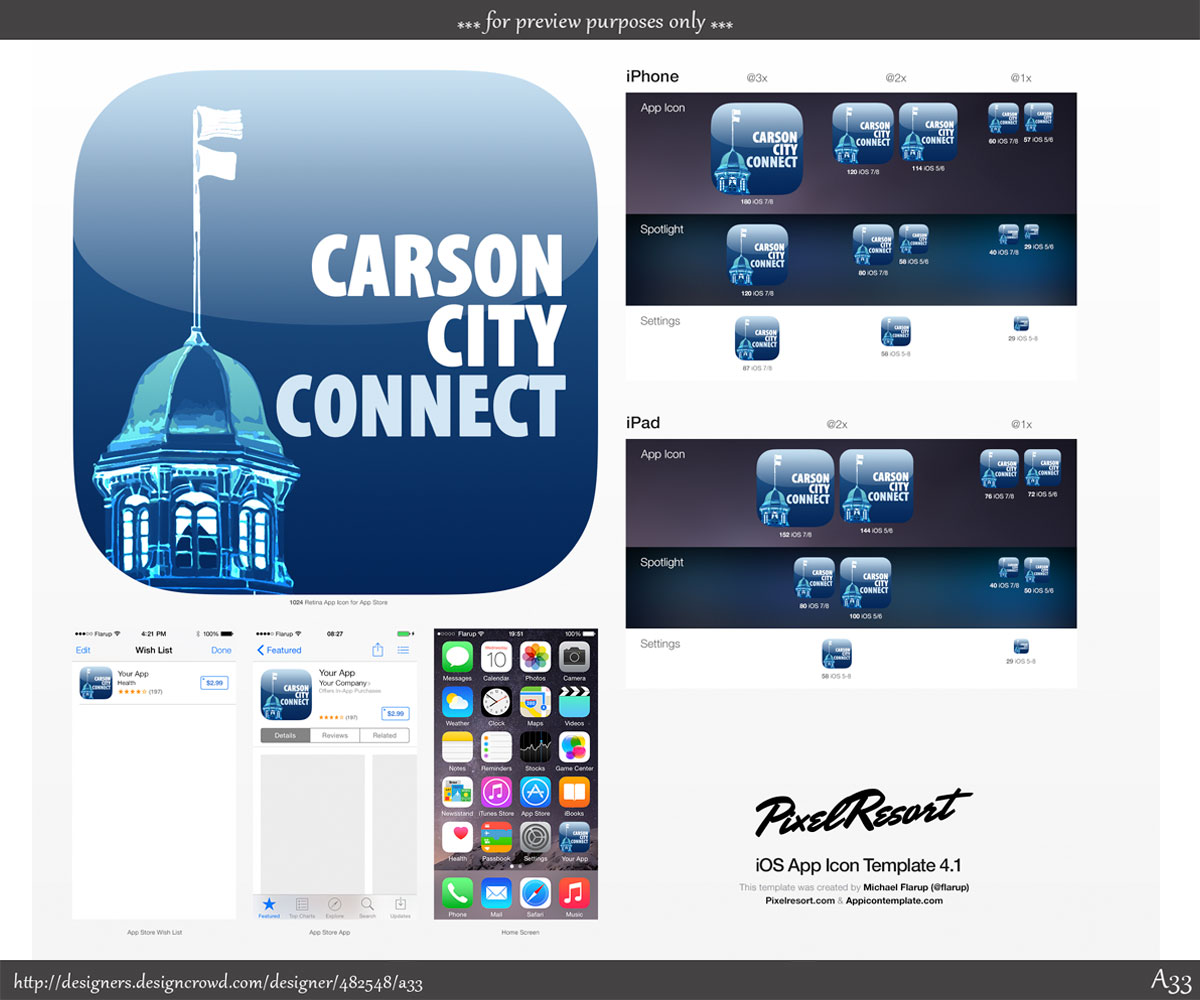Choose the iPad icon preview labeled 152 iOS 7/8
Image resolution: width=1200 pixels, height=1000 pixels.
pos(796,488)
